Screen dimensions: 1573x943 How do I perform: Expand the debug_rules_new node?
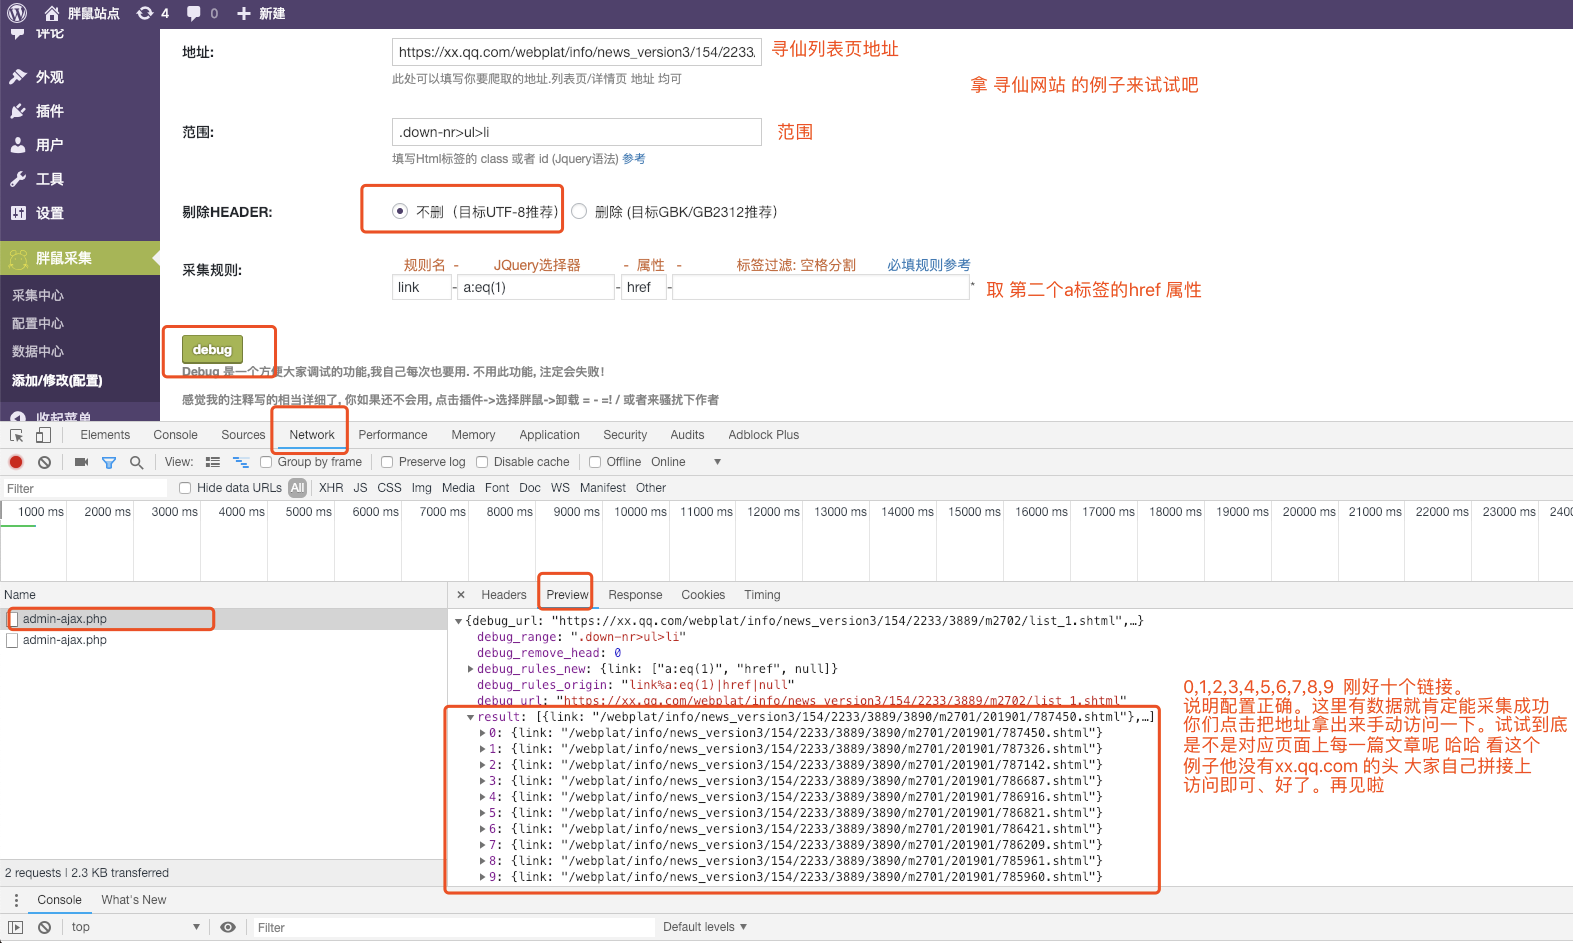point(470,669)
